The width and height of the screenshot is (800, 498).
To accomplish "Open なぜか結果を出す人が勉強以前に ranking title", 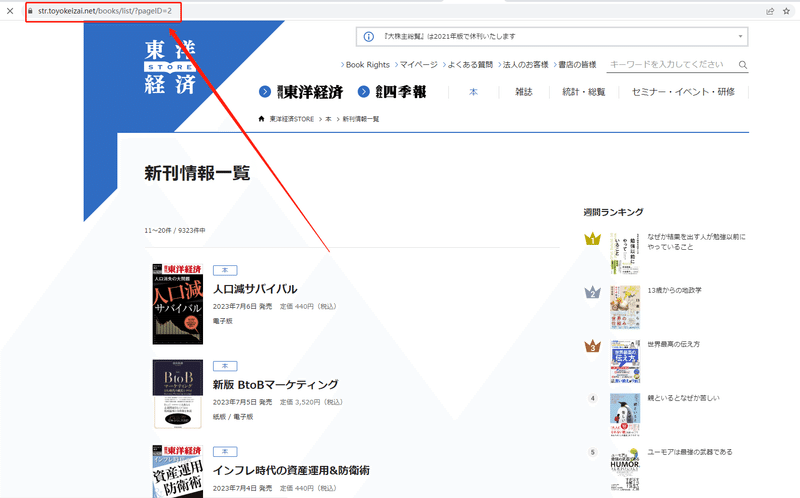I will (x=696, y=242).
